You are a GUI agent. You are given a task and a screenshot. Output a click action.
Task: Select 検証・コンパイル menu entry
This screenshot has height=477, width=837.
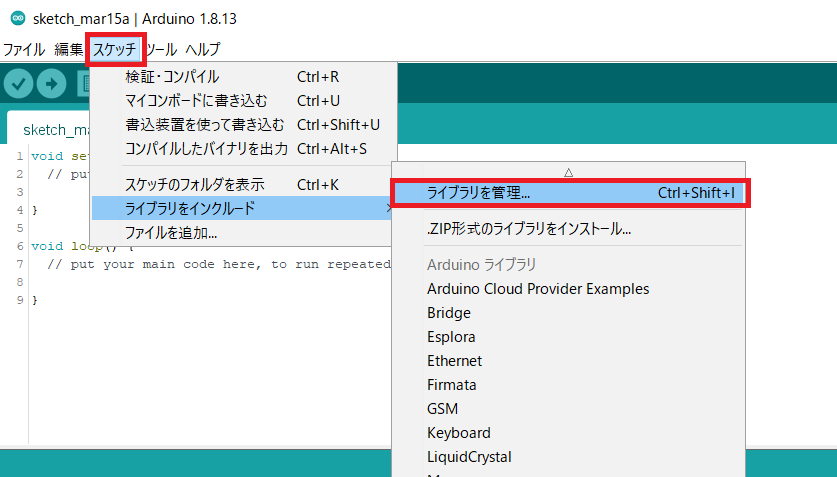(244, 77)
